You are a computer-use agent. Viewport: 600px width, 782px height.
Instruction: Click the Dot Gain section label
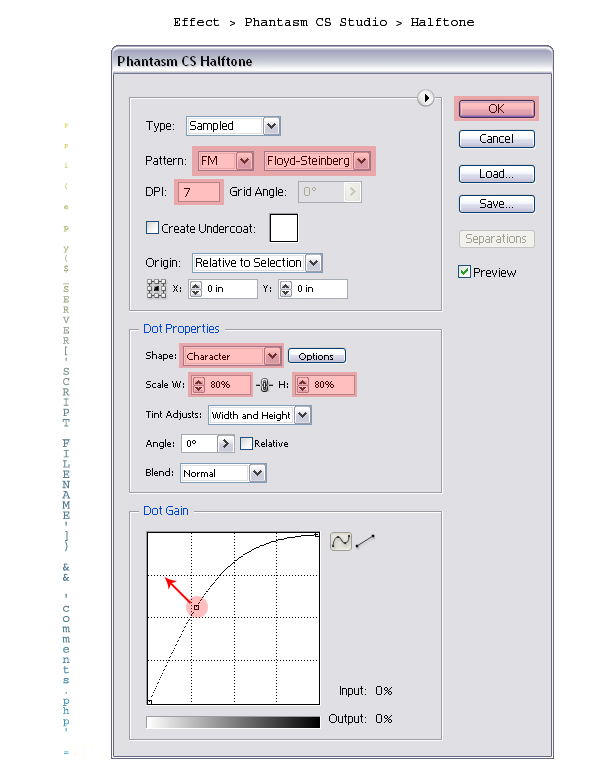(166, 511)
